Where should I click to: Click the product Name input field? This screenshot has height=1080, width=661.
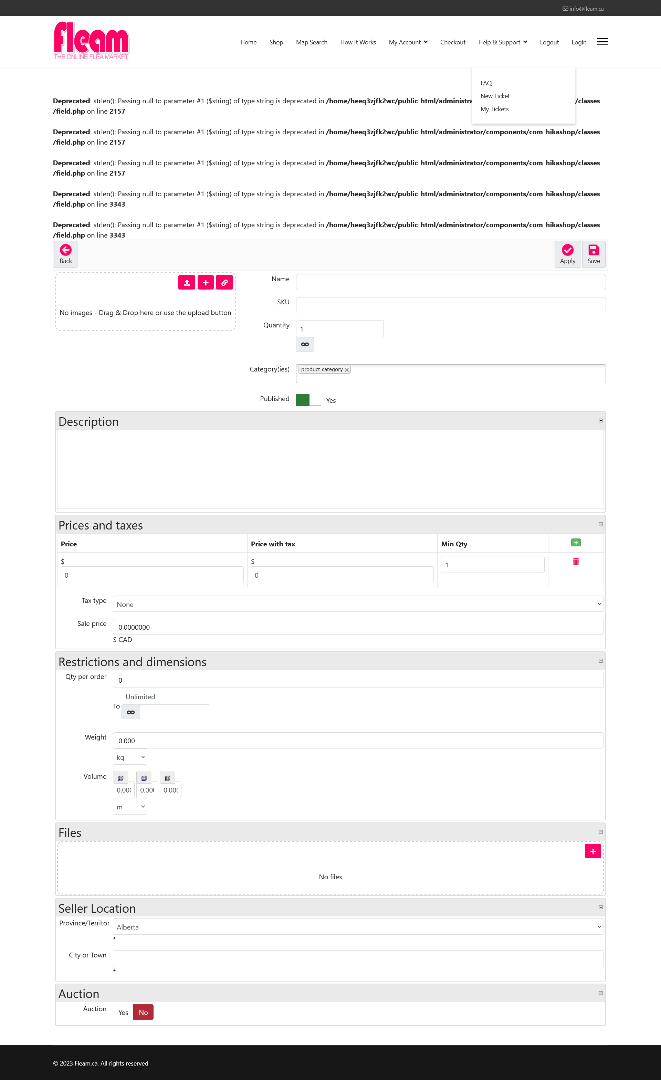pyautogui.click(x=450, y=283)
